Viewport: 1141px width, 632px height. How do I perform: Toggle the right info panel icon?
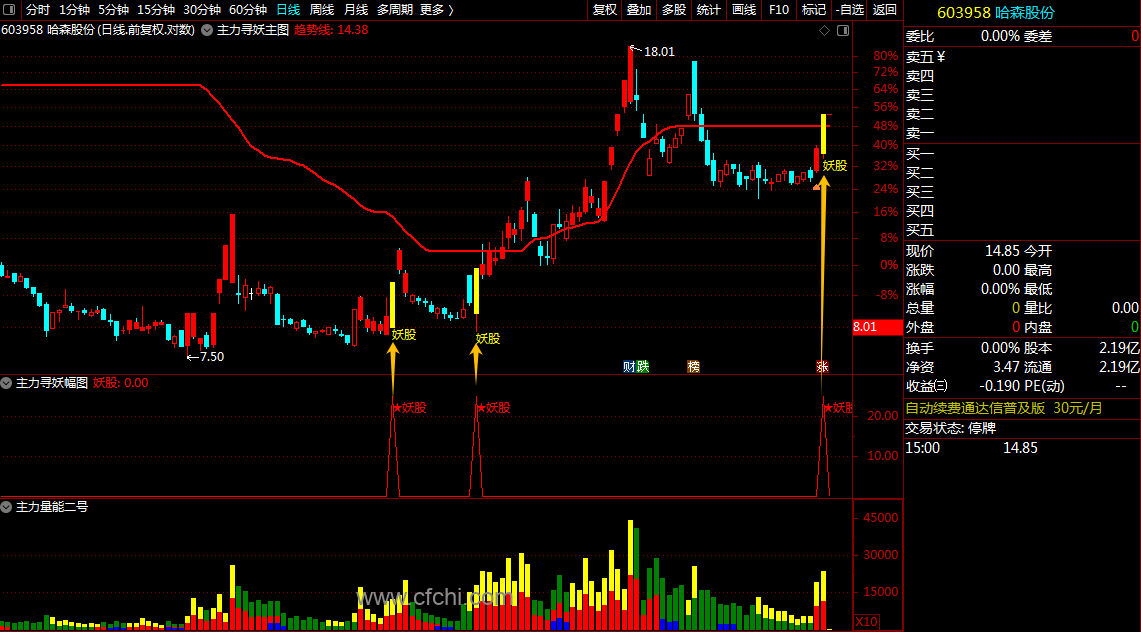click(x=843, y=31)
